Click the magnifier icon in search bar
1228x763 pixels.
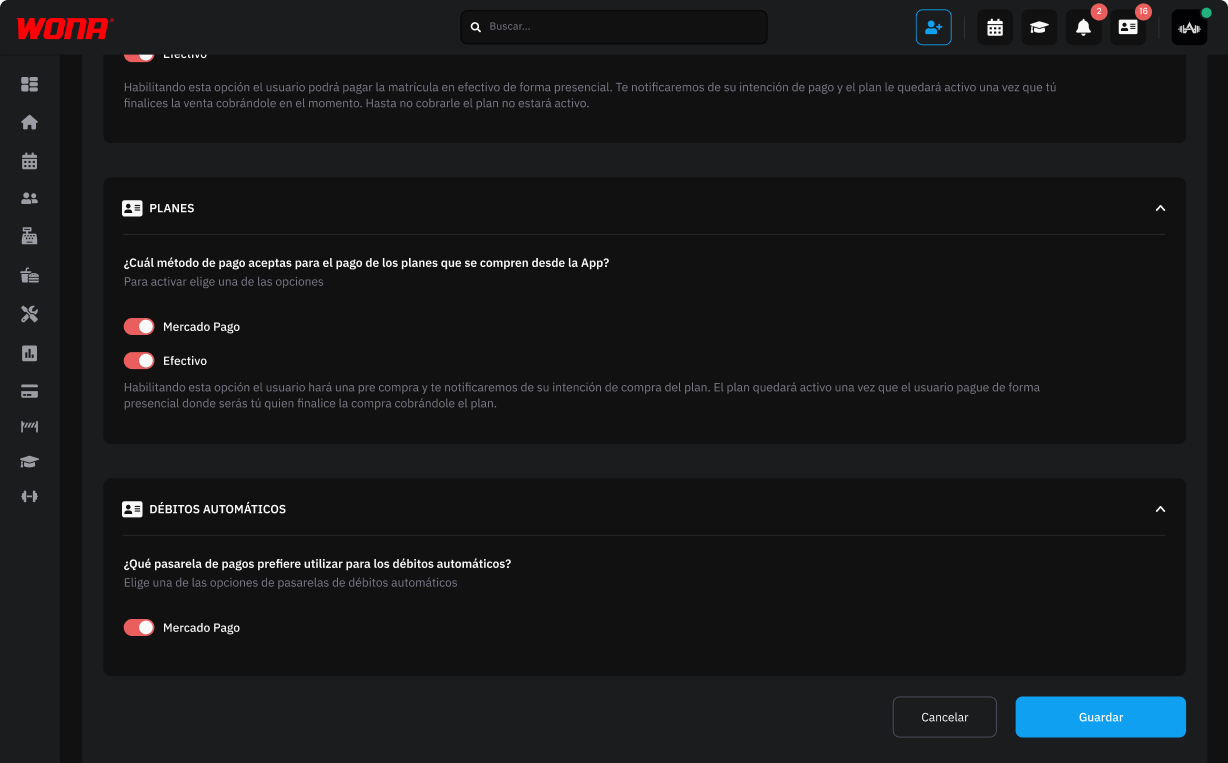point(476,27)
